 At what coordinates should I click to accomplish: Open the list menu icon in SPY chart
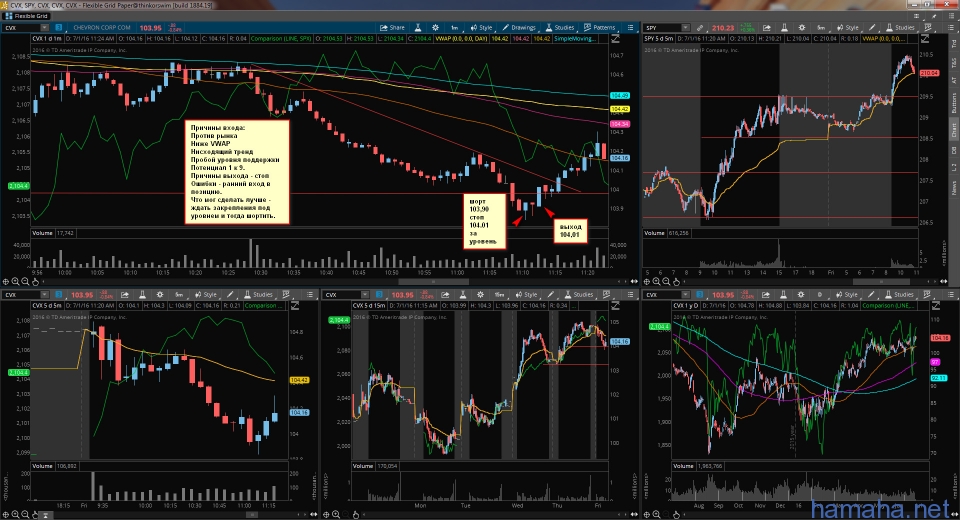(x=950, y=28)
